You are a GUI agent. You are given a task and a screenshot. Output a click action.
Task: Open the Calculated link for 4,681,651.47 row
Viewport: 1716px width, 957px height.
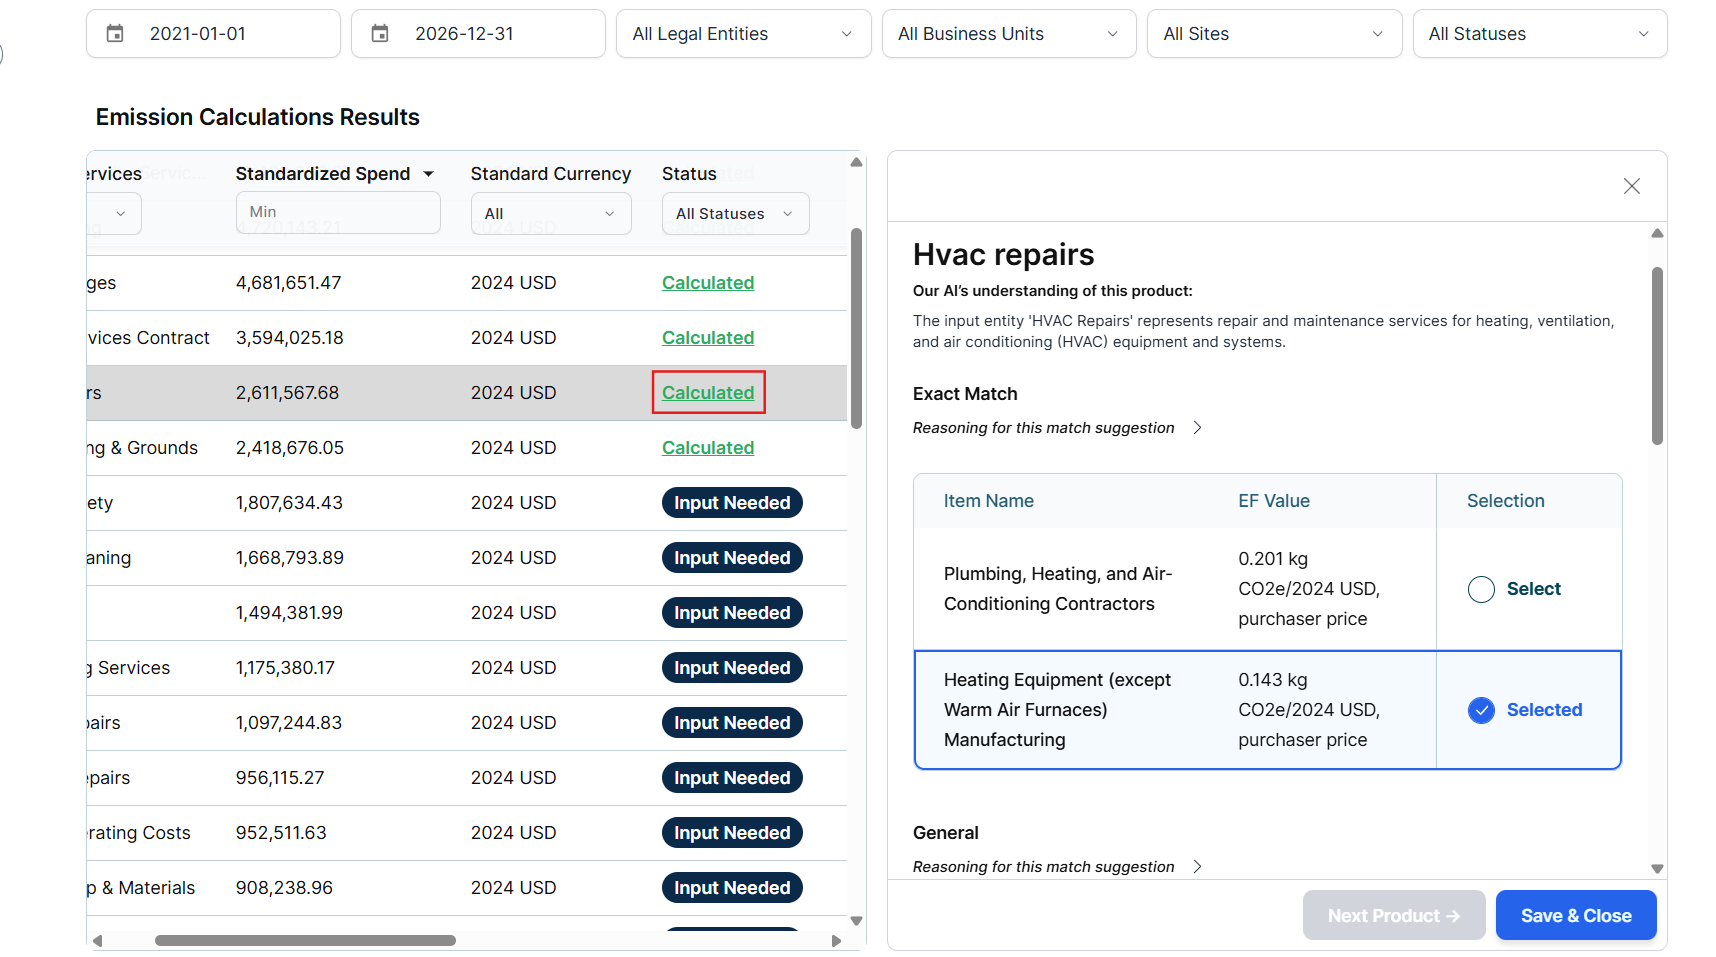pos(707,283)
